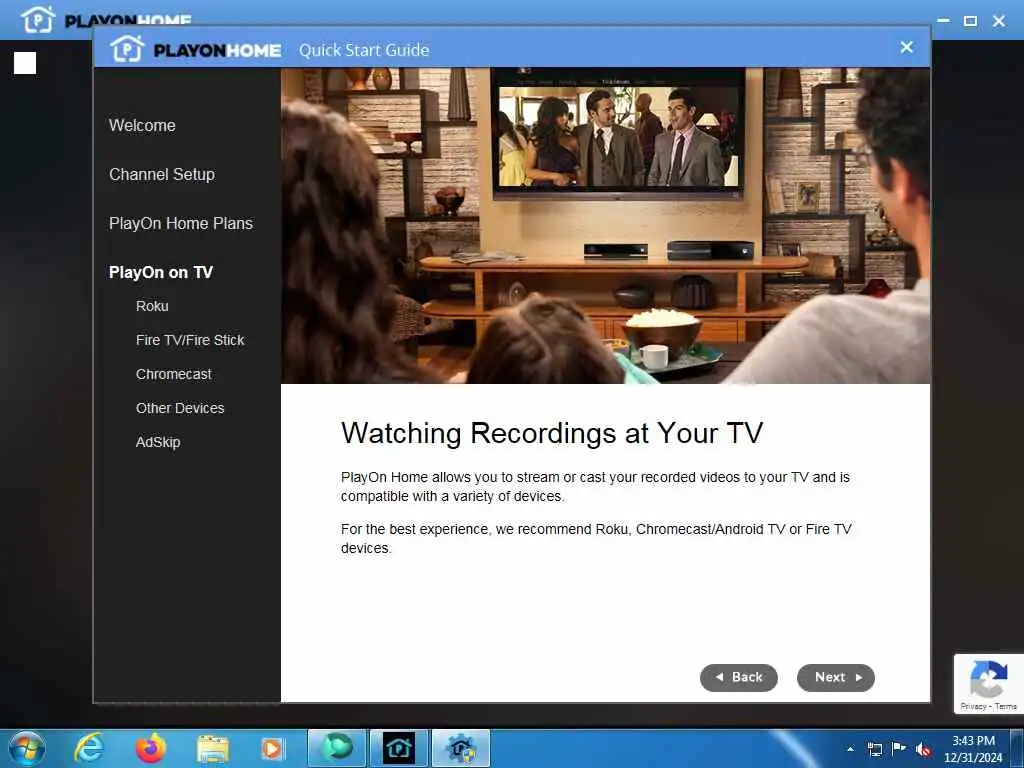Open the Welcome section

click(142, 125)
